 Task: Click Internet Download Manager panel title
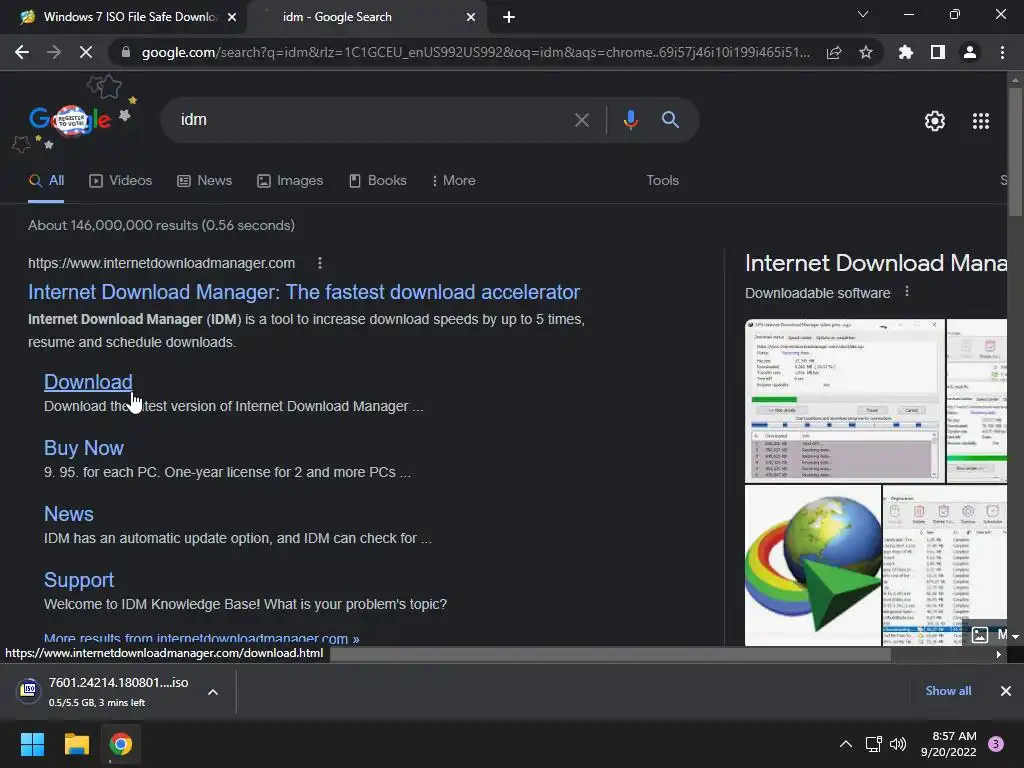(876, 263)
